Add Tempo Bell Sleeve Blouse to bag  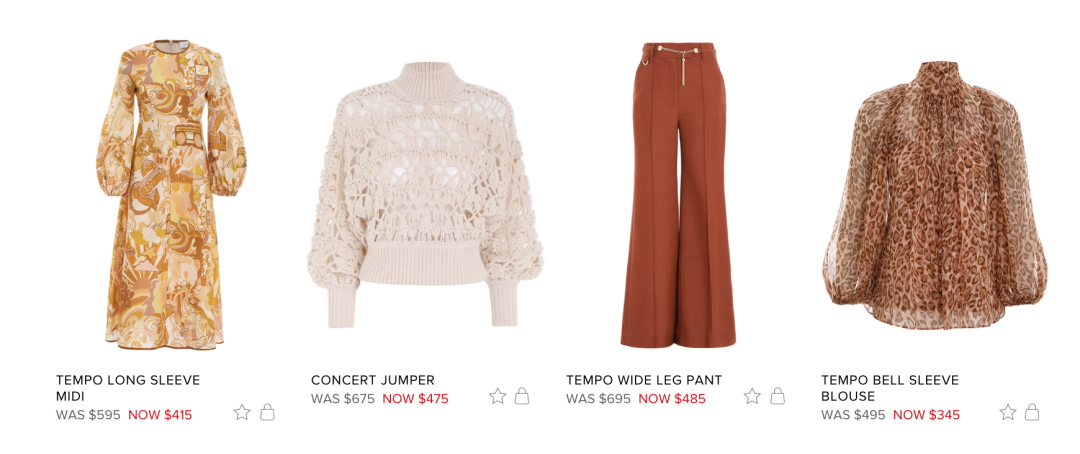(x=1032, y=412)
